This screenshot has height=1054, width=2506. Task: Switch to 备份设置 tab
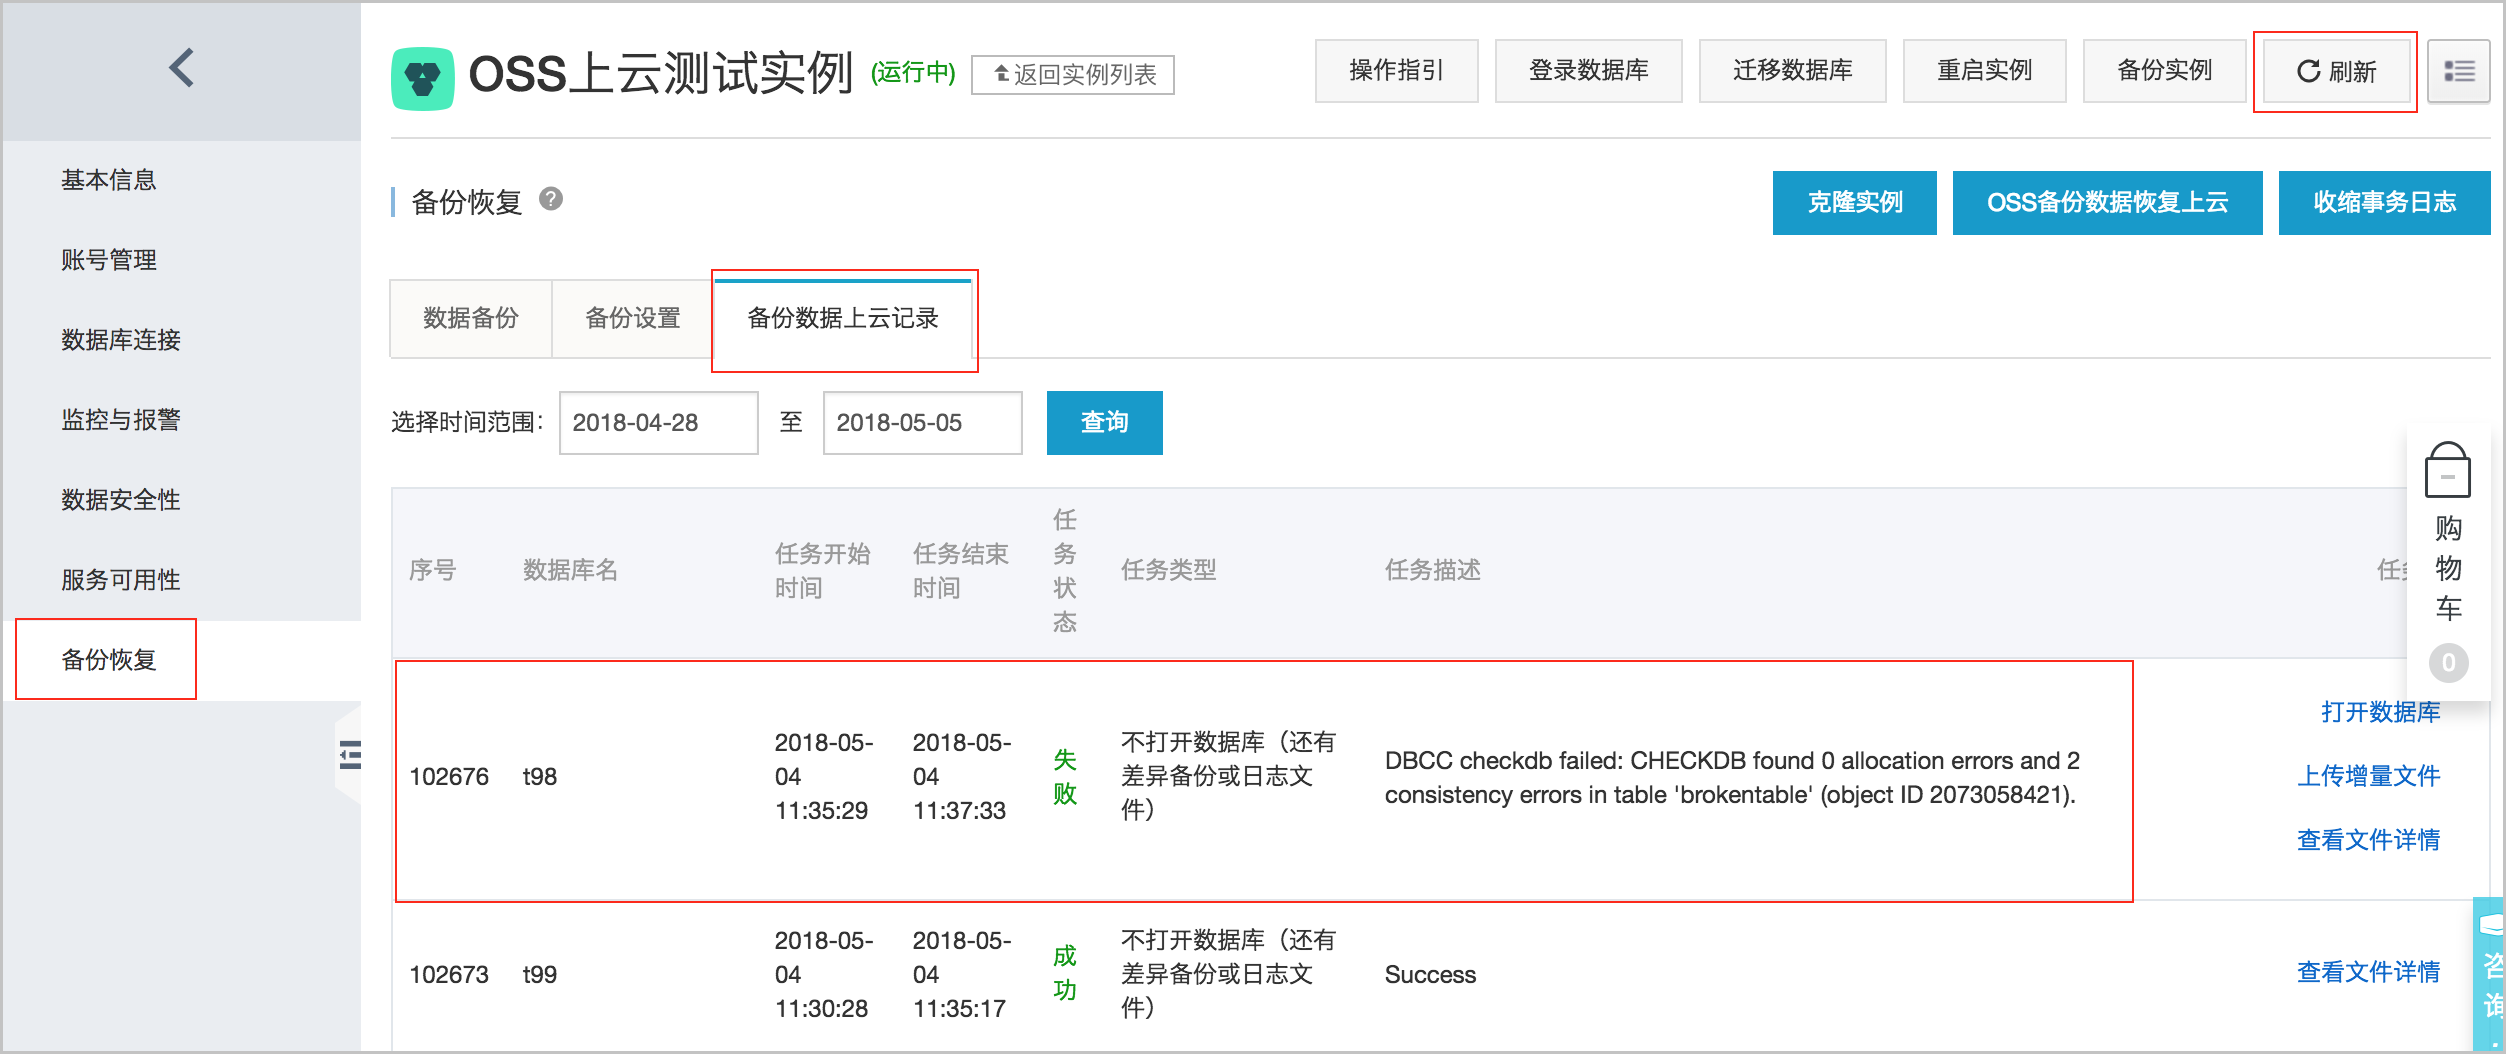633,319
